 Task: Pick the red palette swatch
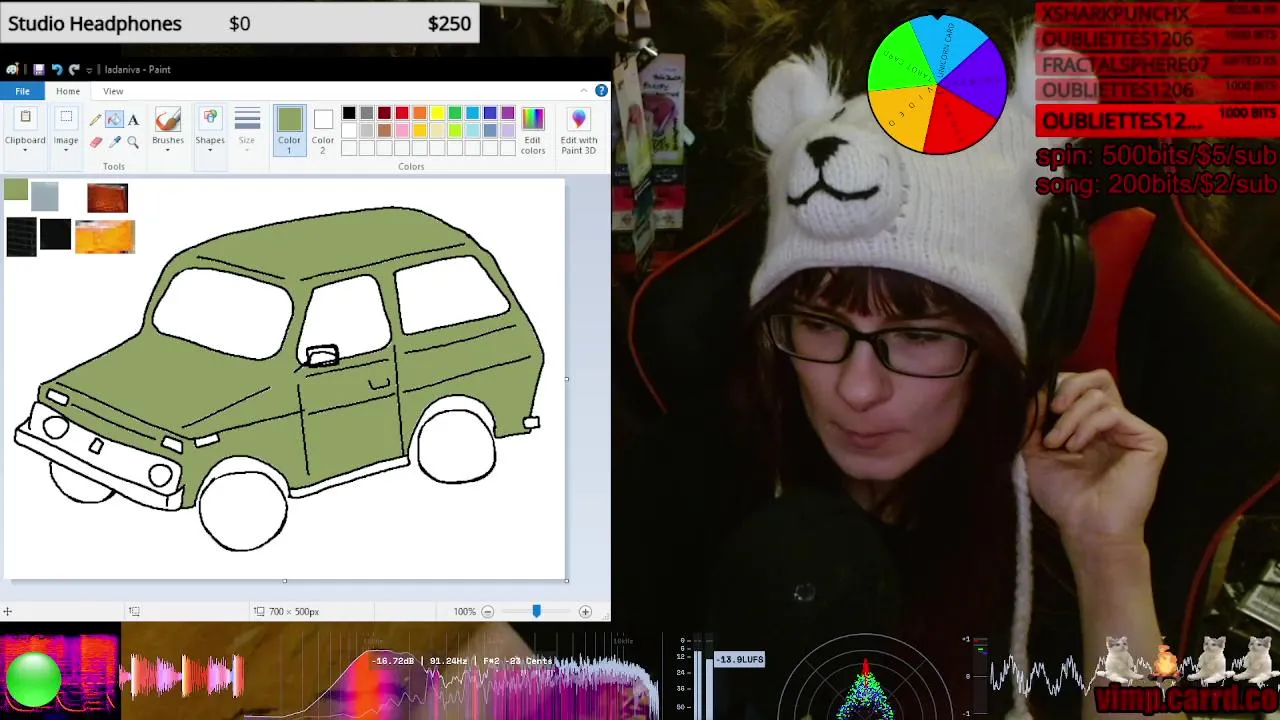pyautogui.click(x=402, y=113)
